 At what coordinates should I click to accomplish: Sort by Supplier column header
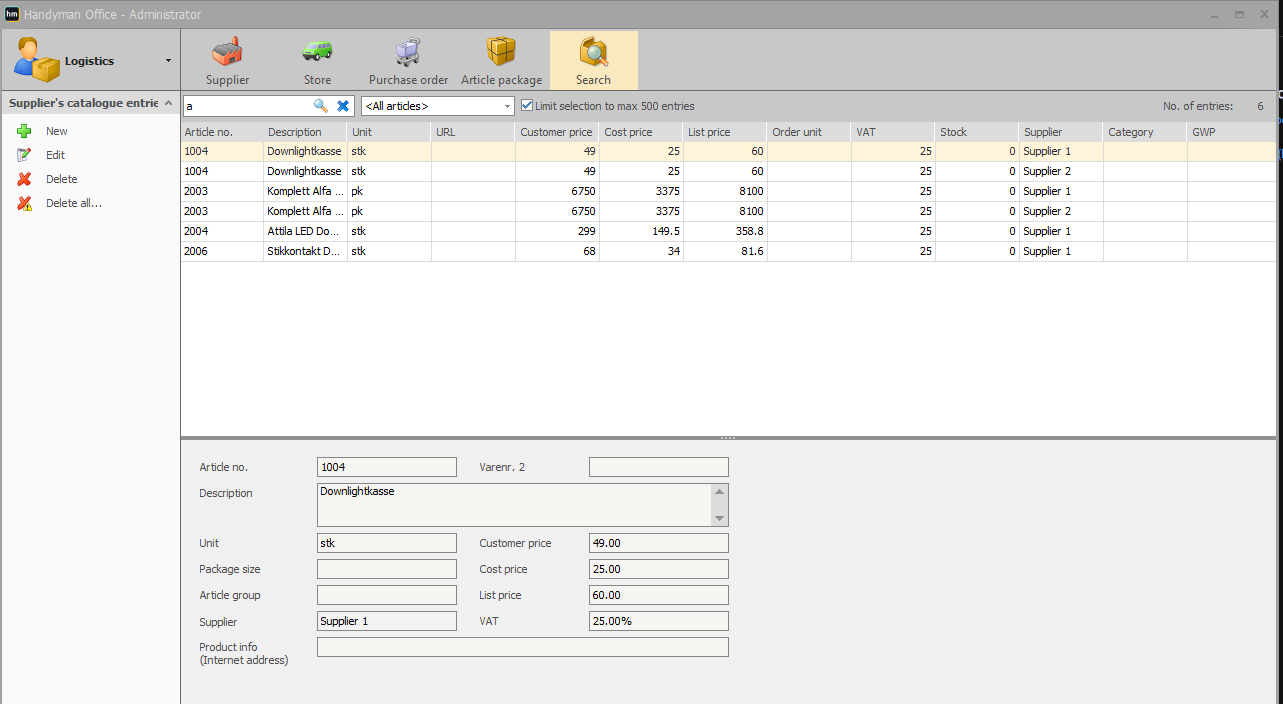[1061, 132]
